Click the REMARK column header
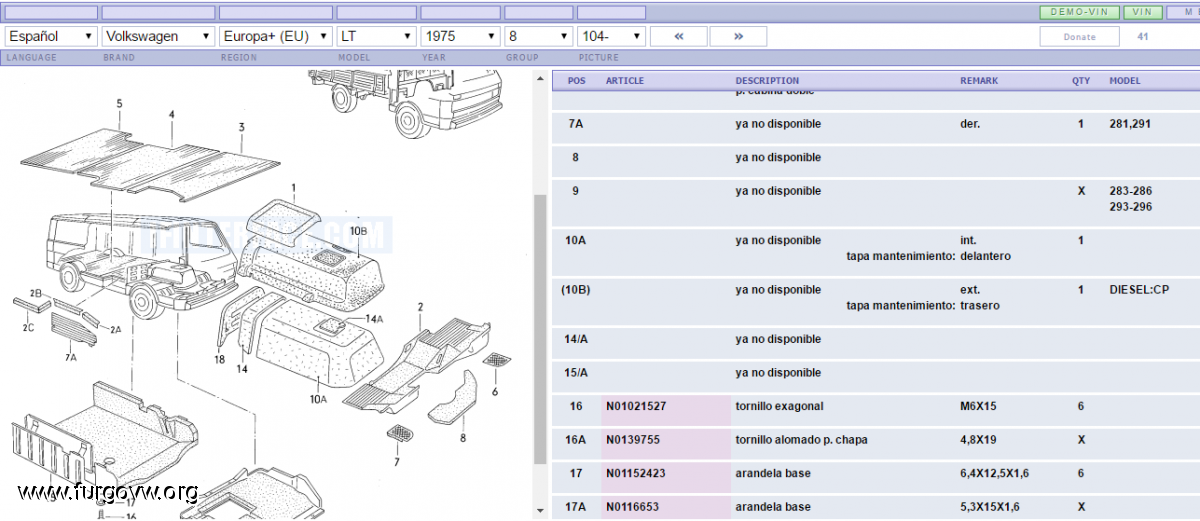This screenshot has height=521, width=1200. point(979,80)
